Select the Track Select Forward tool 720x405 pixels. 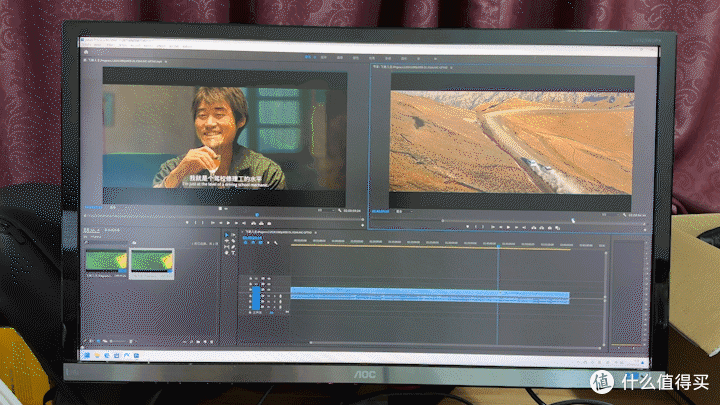(x=233, y=235)
